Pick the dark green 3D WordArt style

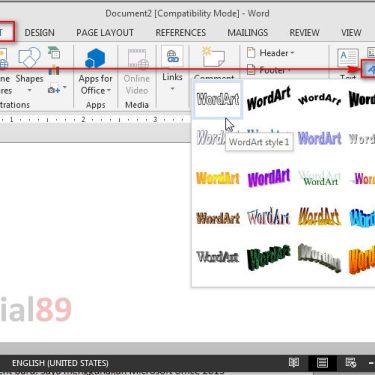click(269, 258)
